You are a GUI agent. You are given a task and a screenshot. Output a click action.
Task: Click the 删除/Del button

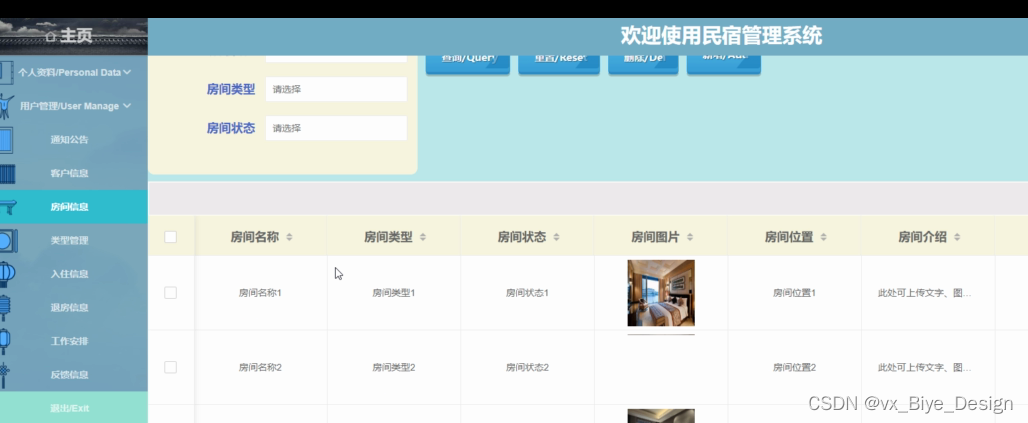tap(643, 64)
